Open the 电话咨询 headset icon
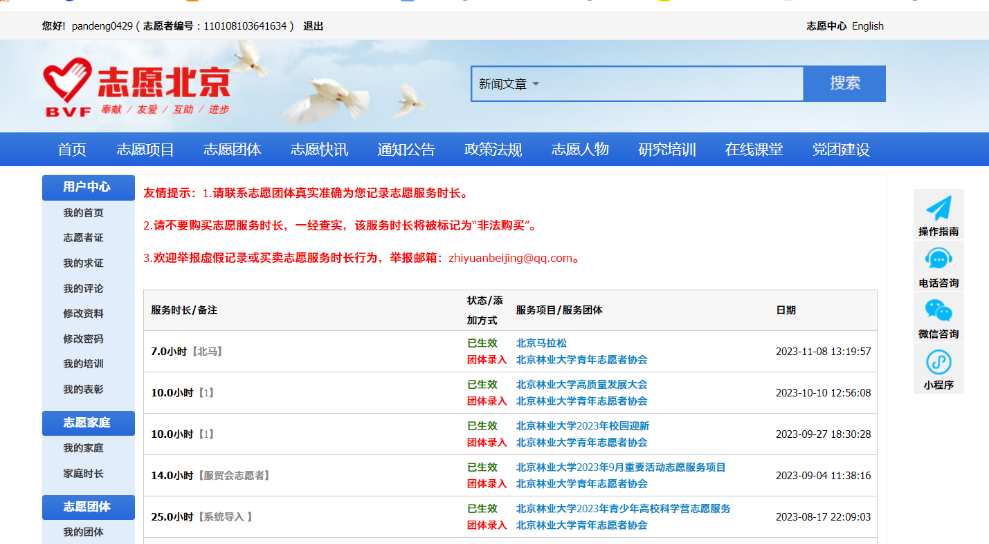Viewport: 989px width, 544px height. click(x=939, y=259)
